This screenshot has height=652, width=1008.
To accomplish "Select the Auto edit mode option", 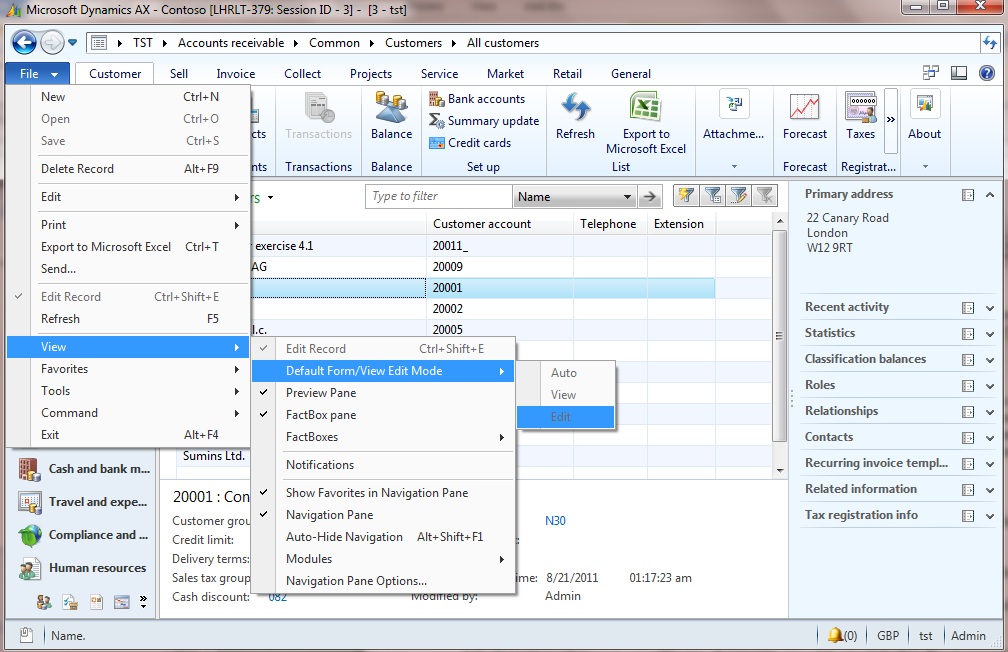I will (565, 373).
